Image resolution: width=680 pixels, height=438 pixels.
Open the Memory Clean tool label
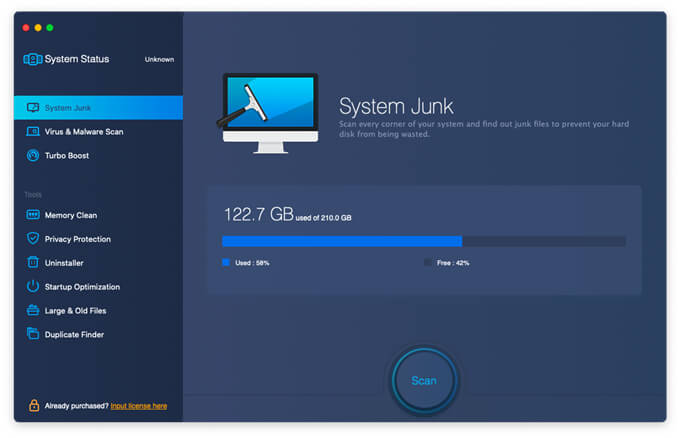point(71,215)
